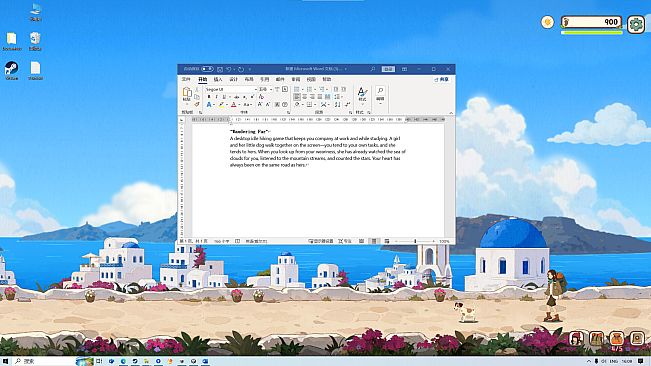This screenshot has width=651, height=366.
Task: Click the Focus mode button in status bar
Action: click(345, 241)
